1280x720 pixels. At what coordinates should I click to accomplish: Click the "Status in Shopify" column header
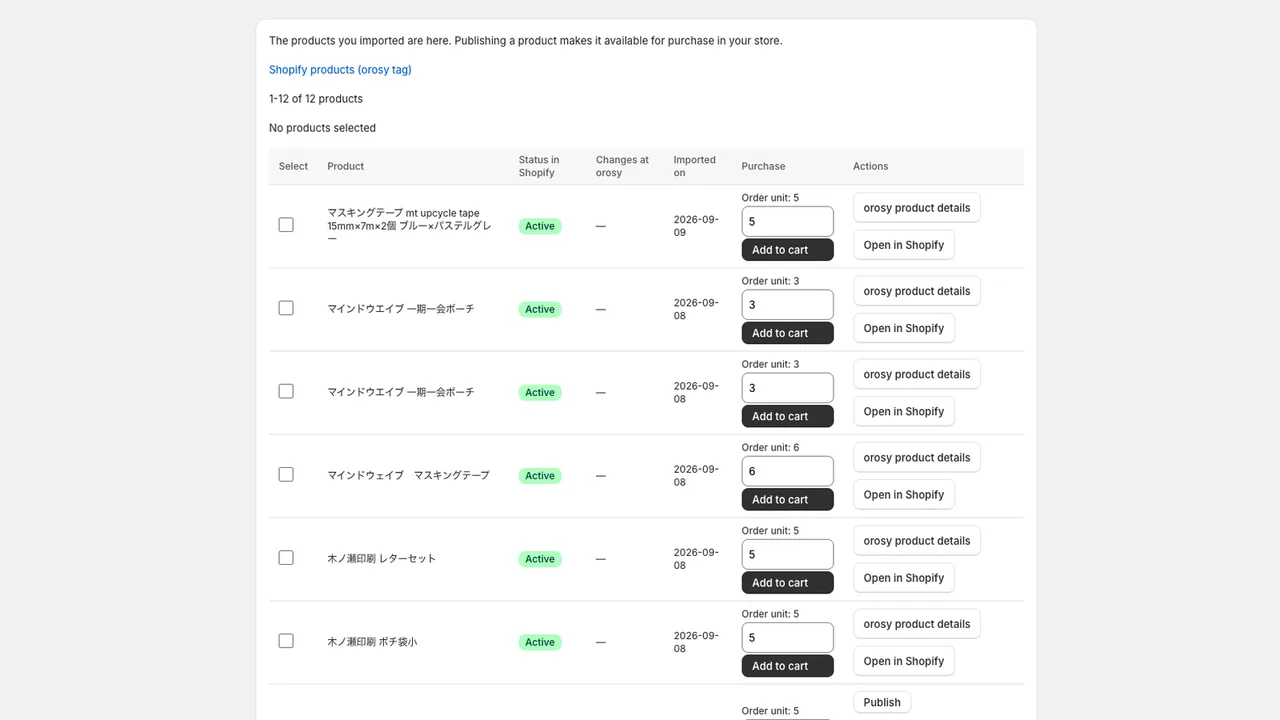[539, 166]
